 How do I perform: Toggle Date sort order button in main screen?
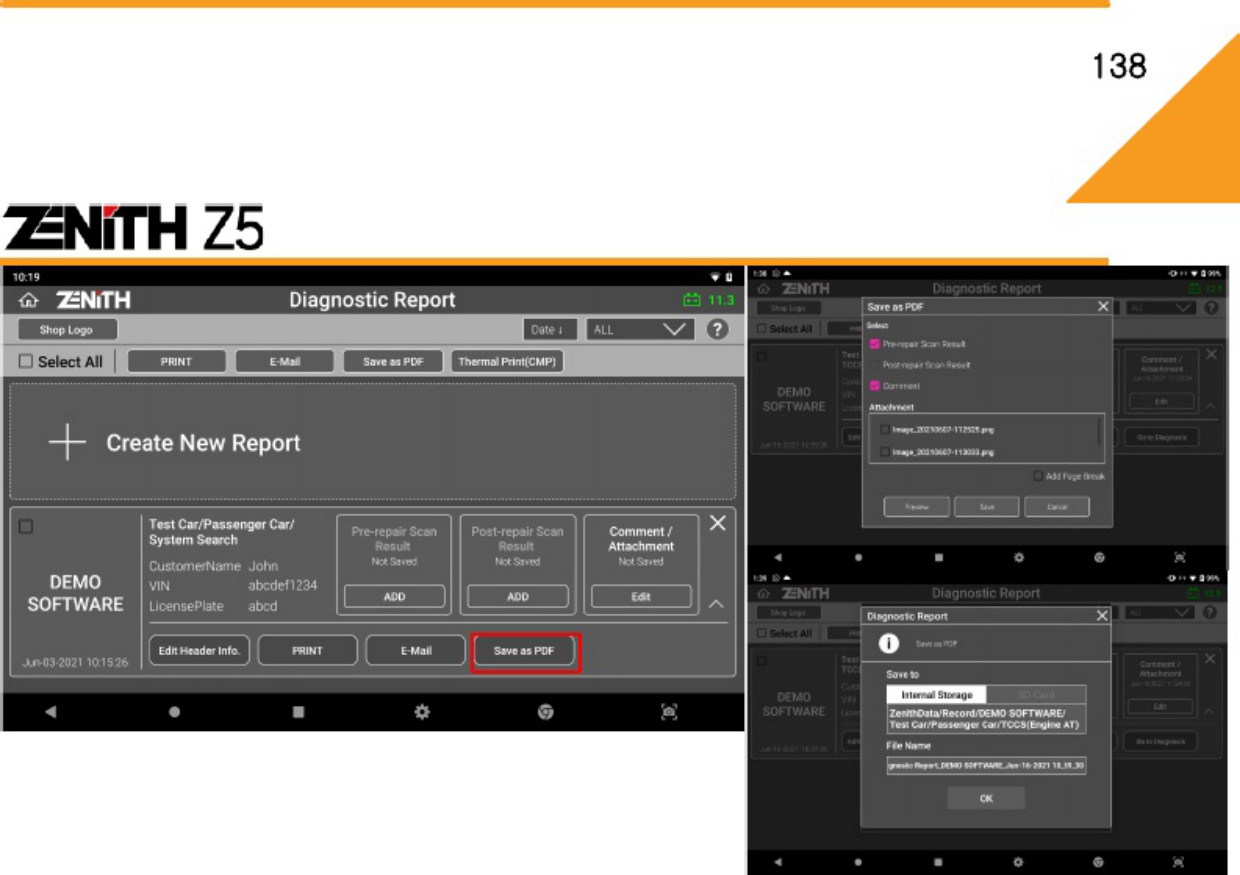551,329
